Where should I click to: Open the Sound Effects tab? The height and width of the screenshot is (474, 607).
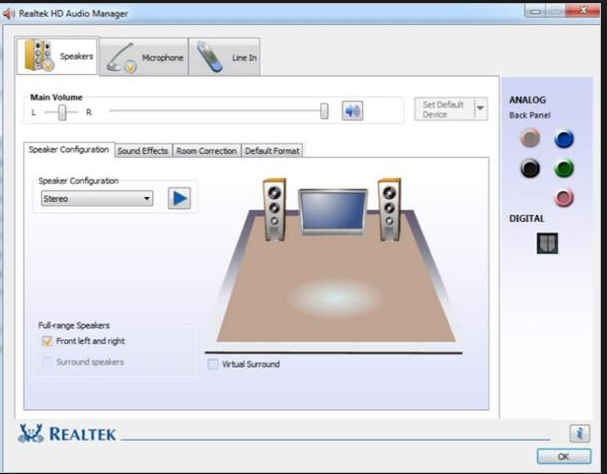143,151
